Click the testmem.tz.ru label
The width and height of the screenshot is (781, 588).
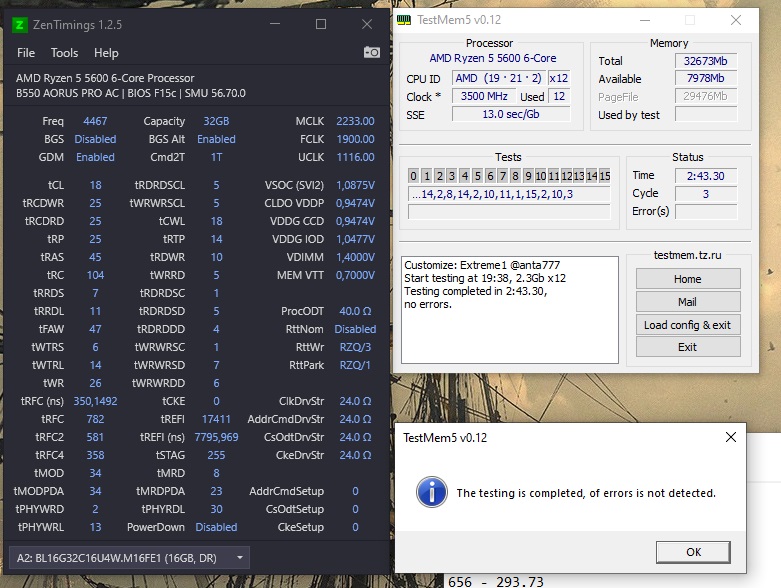click(687, 255)
